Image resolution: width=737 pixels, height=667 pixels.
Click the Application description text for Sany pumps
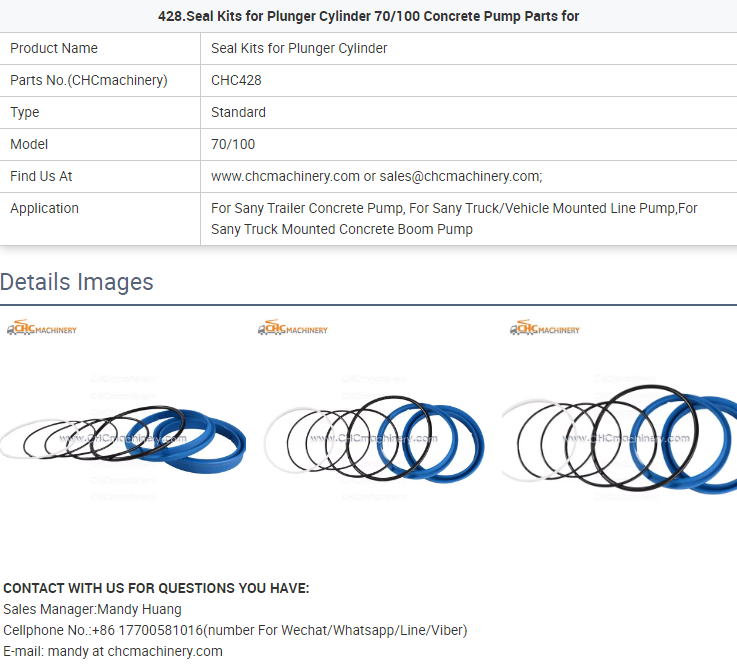(454, 219)
